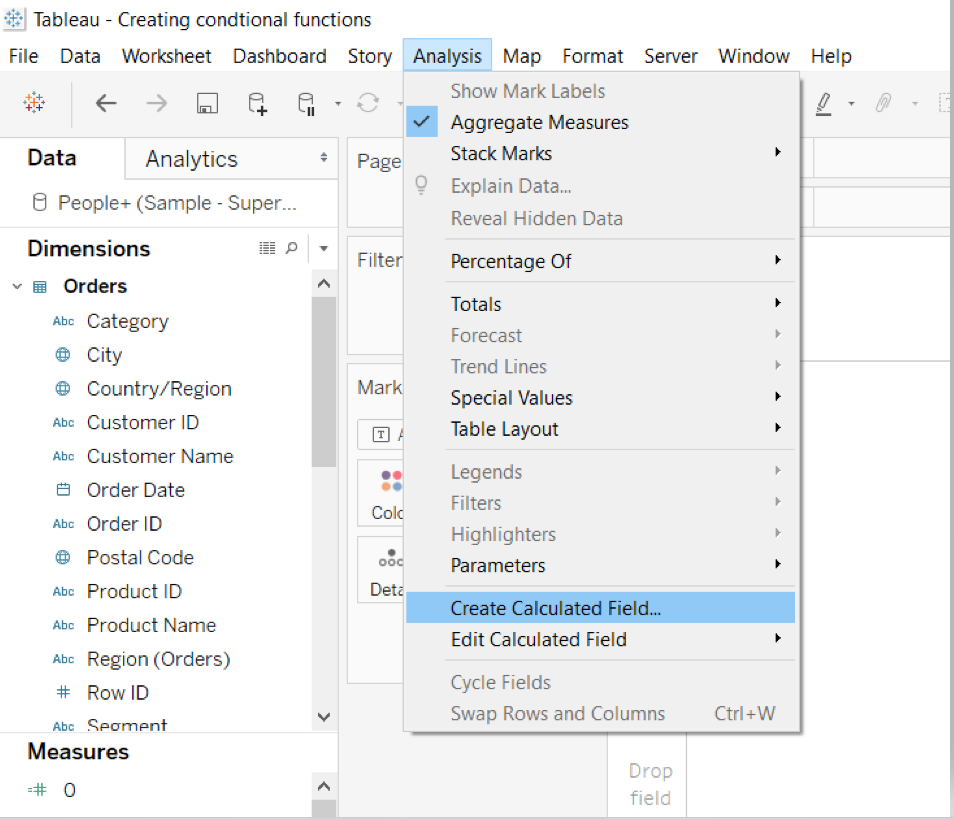Open the Parameters submenu item

click(x=601, y=565)
